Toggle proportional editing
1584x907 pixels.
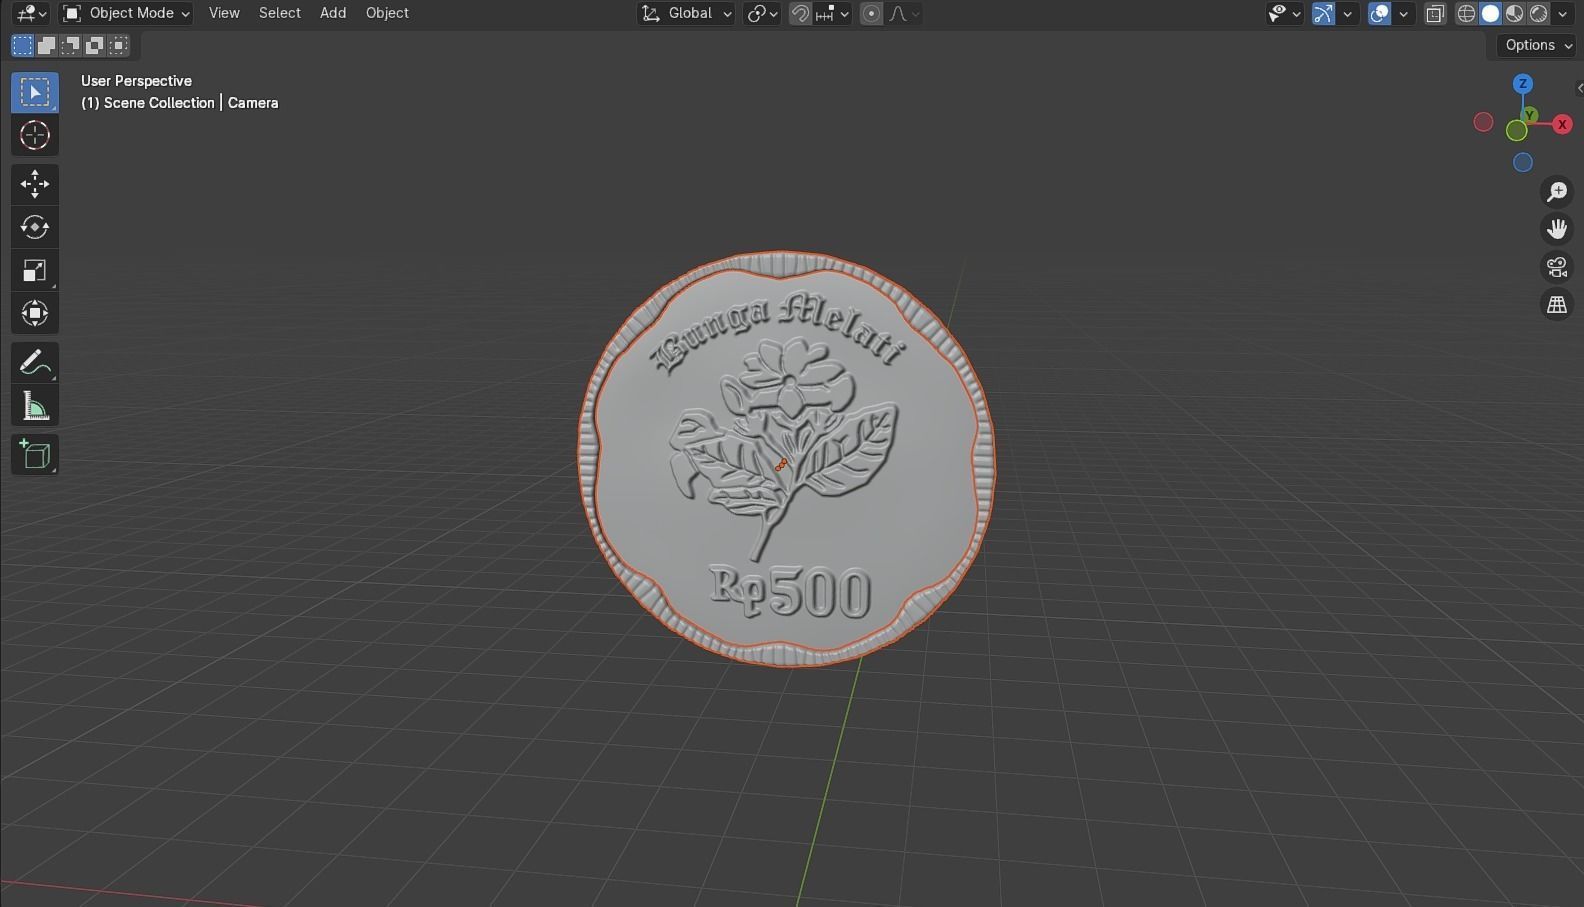click(x=872, y=13)
